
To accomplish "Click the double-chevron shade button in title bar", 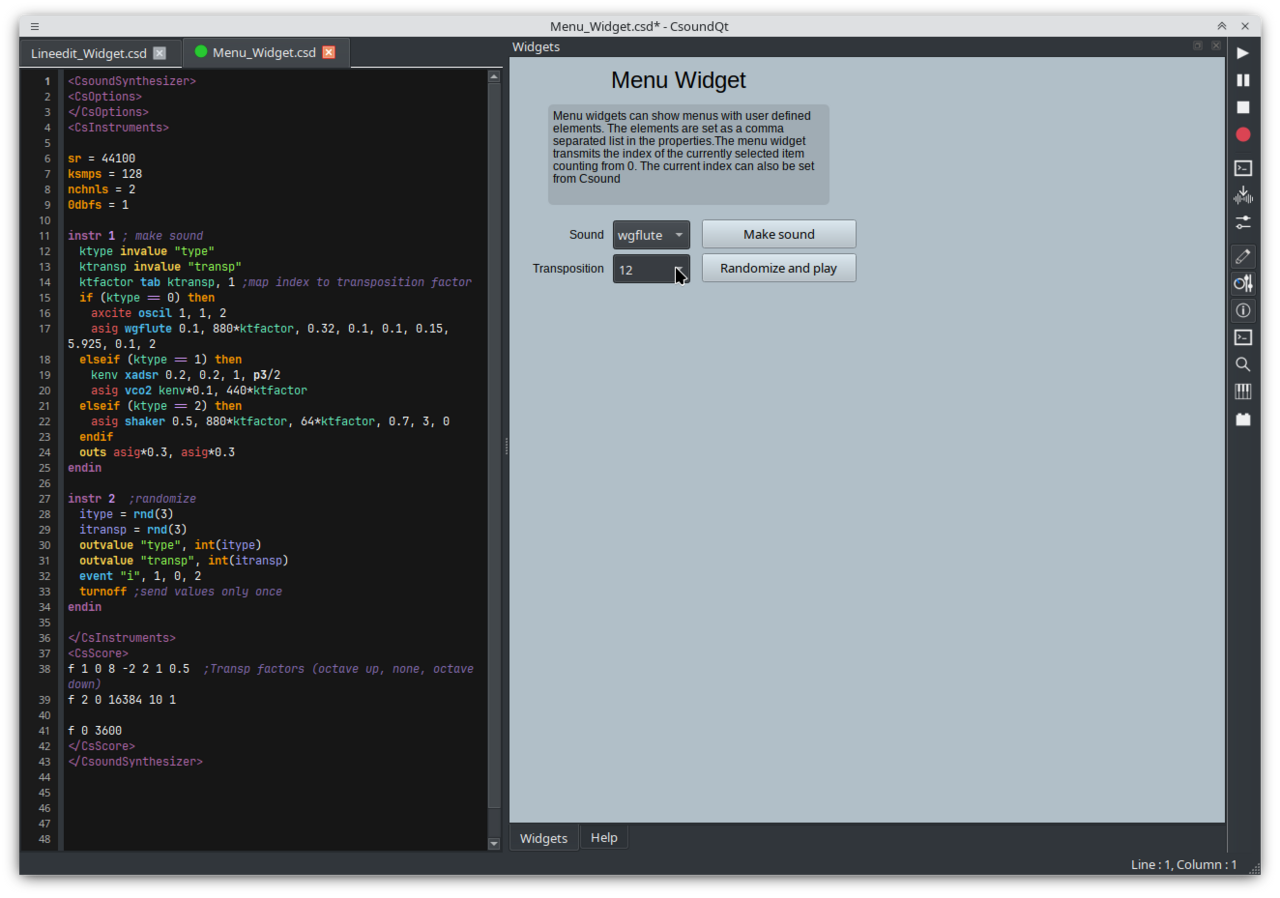I will click(x=1222, y=26).
